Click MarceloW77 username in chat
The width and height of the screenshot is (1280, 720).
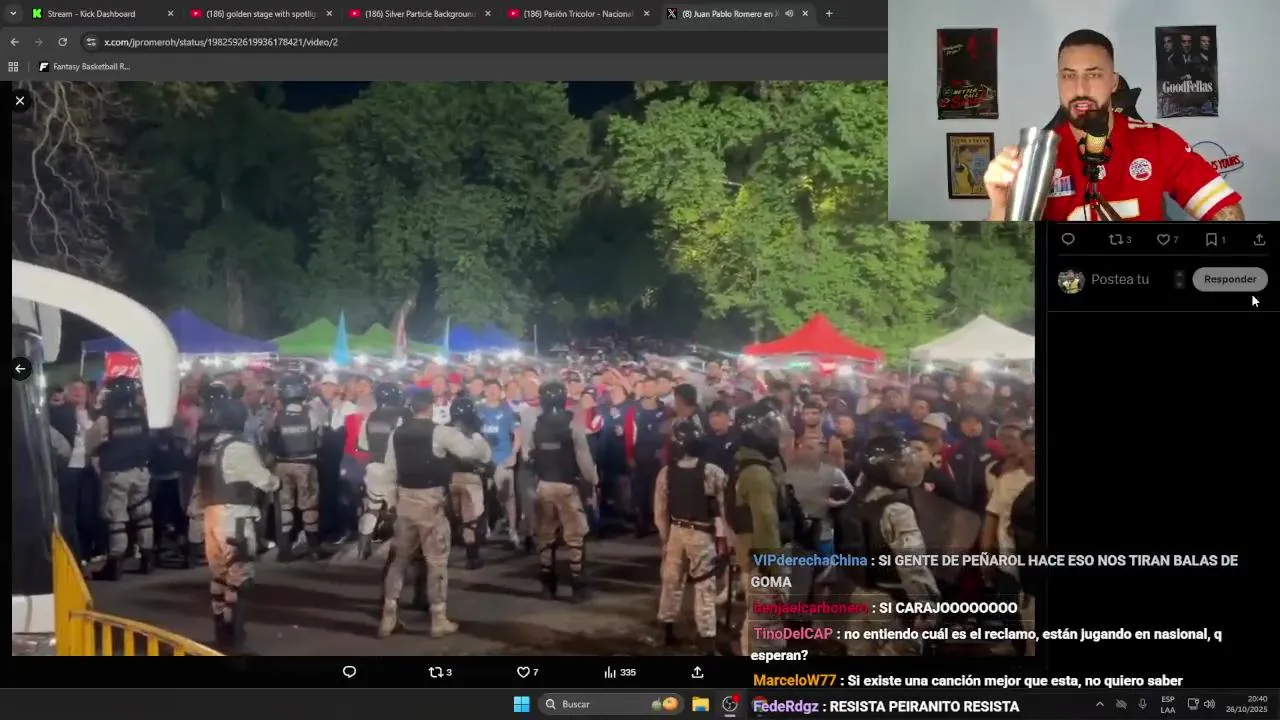pyautogui.click(x=795, y=680)
